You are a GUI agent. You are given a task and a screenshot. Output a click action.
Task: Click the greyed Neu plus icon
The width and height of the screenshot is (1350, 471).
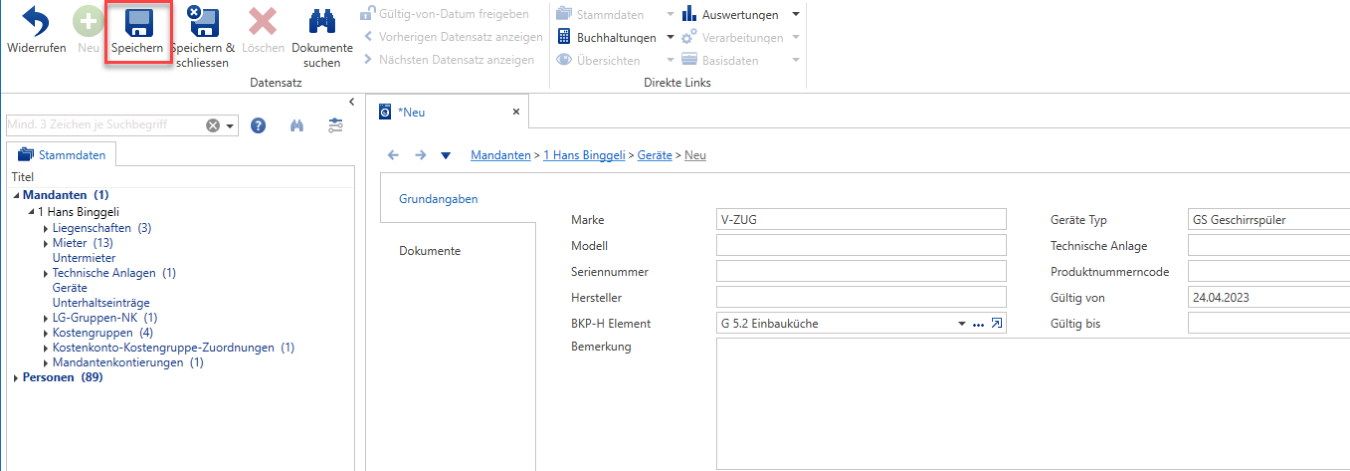point(88,22)
